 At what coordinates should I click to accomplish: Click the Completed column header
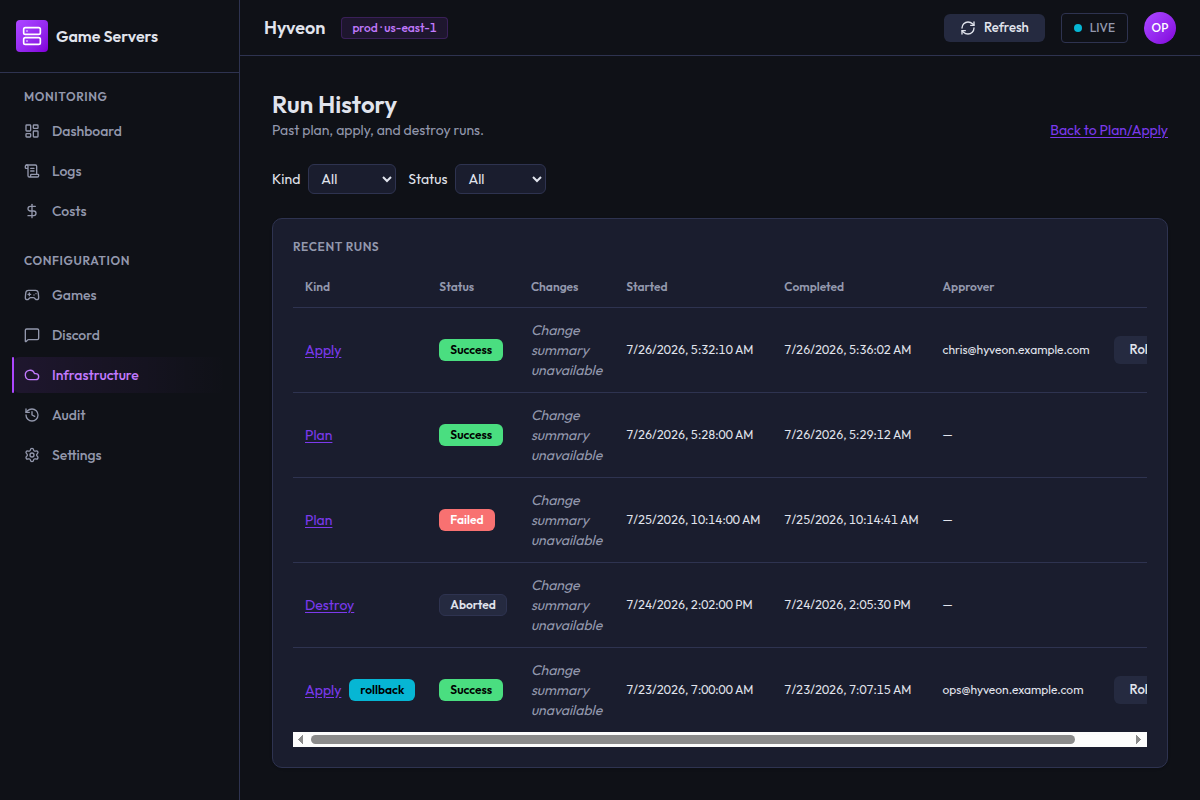click(814, 287)
